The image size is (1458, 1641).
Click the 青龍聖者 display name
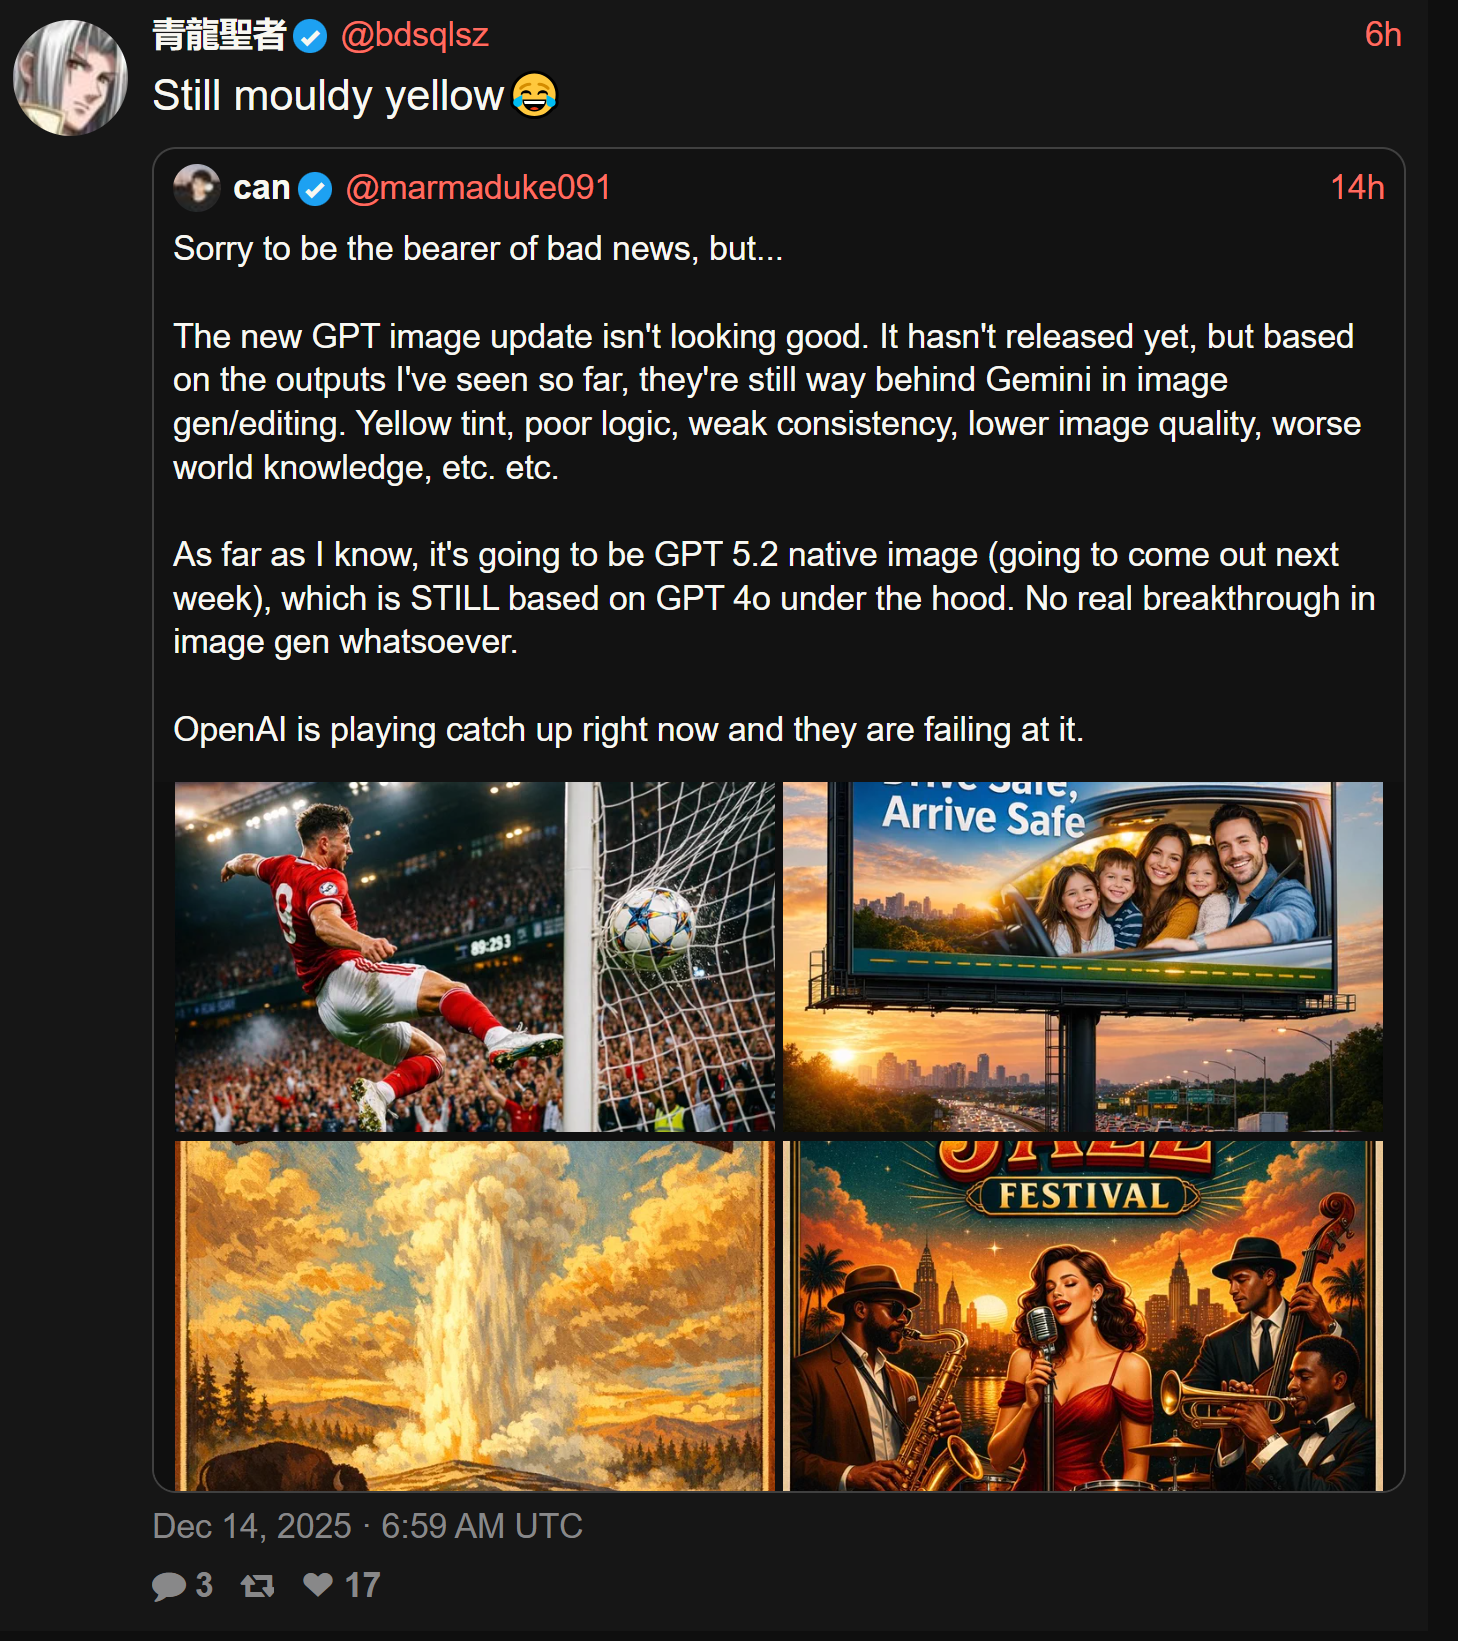[x=219, y=35]
